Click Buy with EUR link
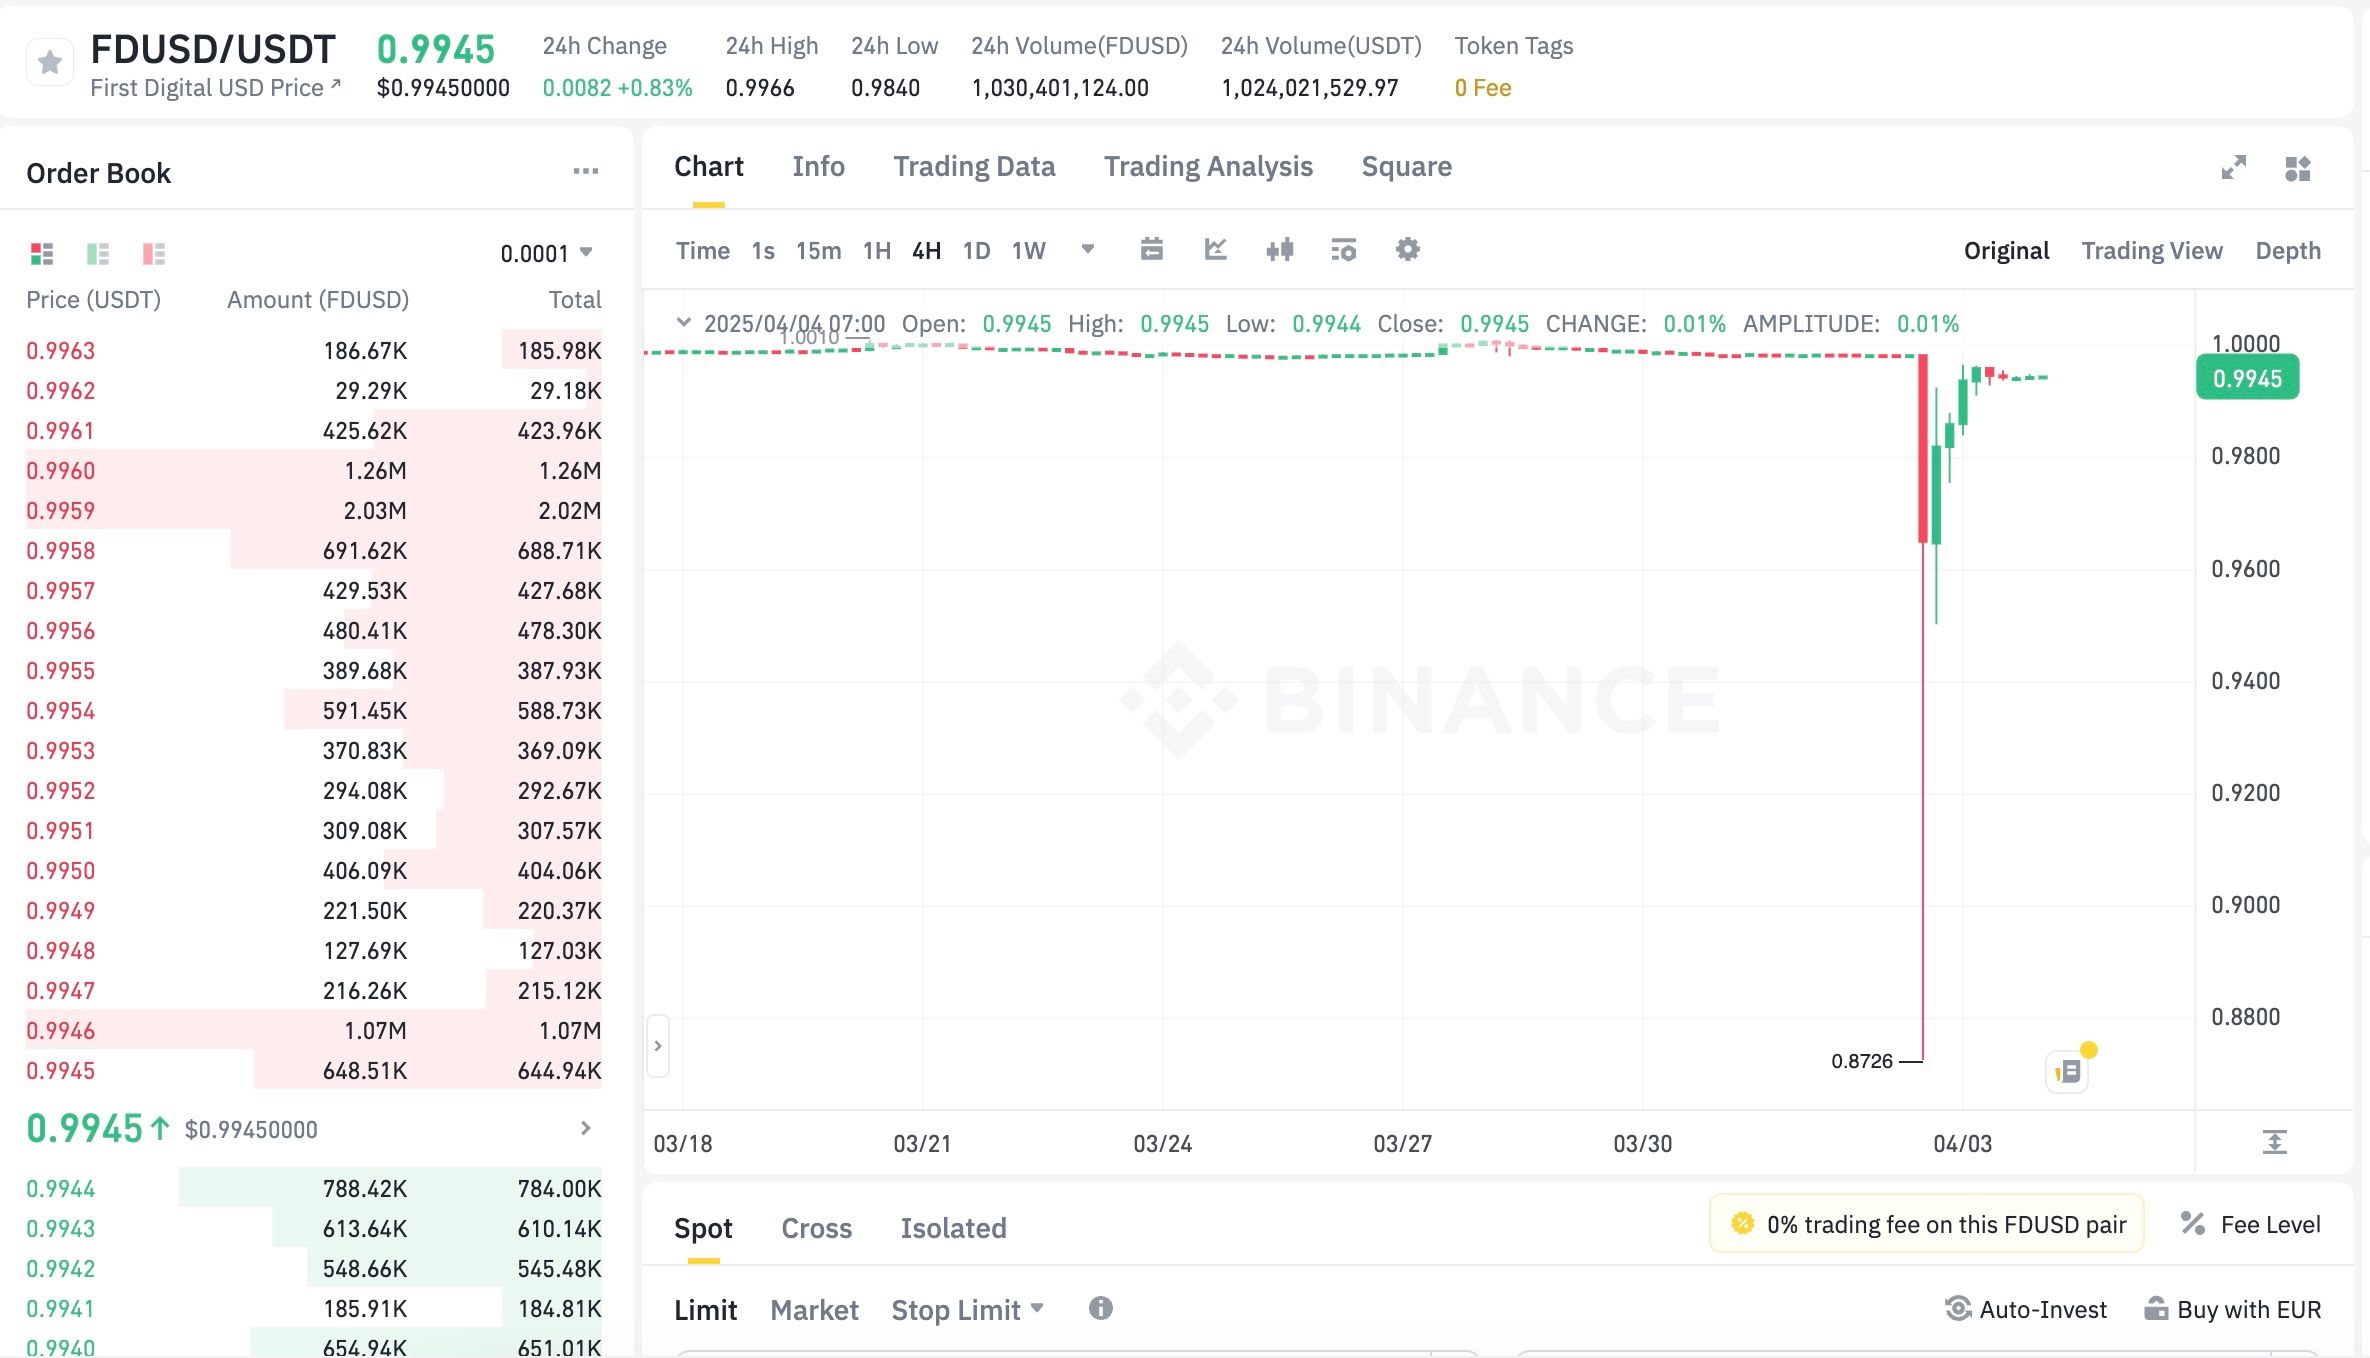 (2232, 1309)
